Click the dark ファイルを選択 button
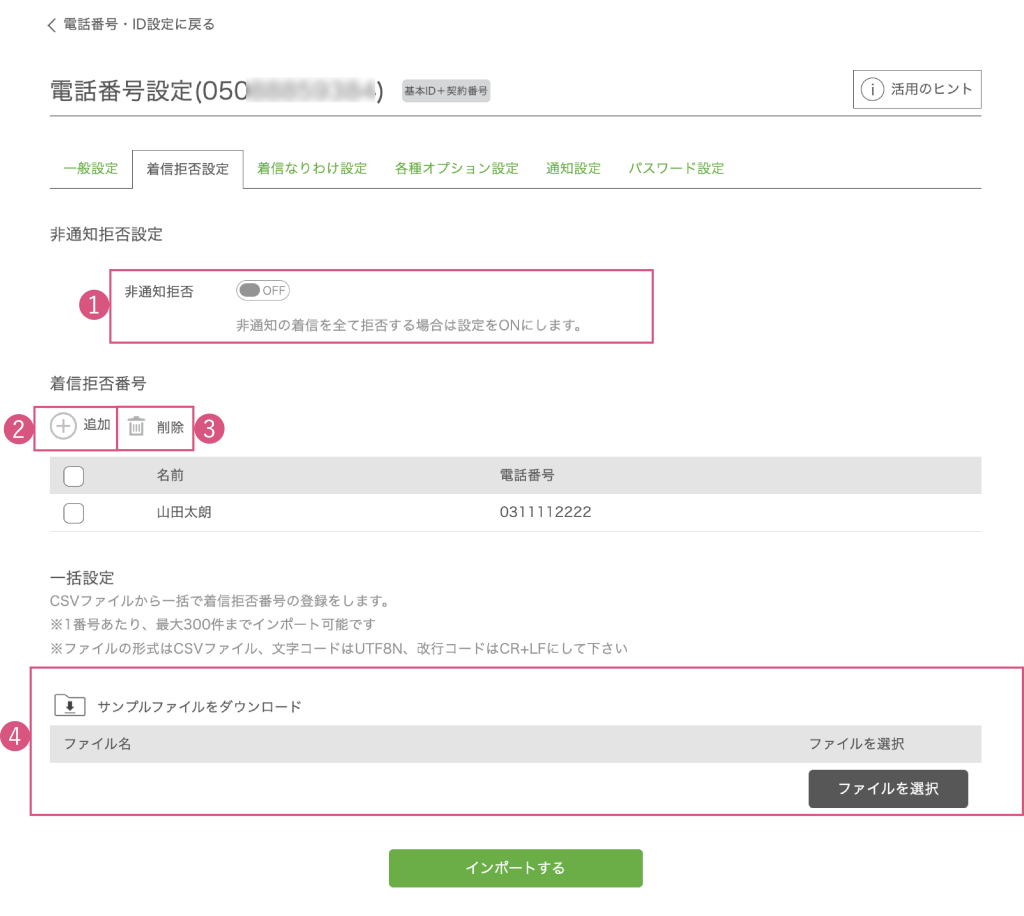The width and height of the screenshot is (1024, 916). pos(888,788)
